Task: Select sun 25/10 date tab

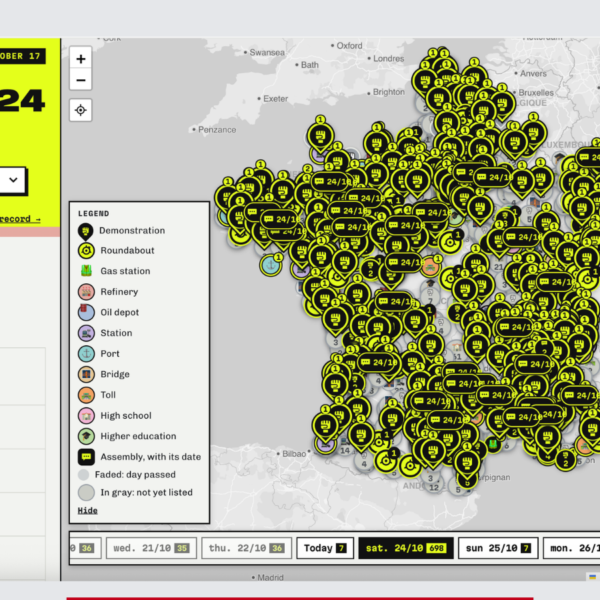Action: [498, 548]
